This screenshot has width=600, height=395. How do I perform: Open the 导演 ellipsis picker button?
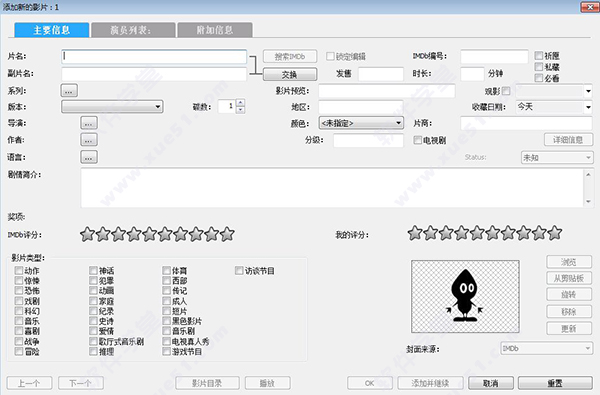coord(89,123)
